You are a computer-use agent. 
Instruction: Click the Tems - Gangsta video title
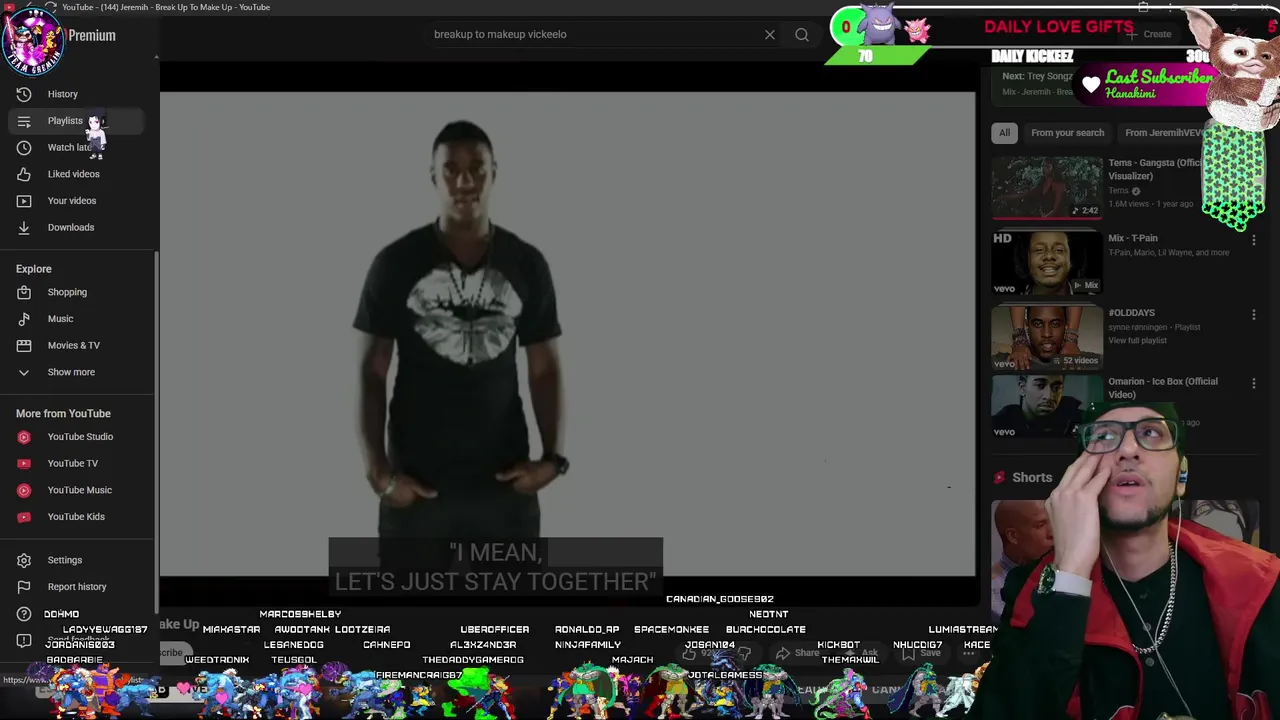coord(1155,169)
